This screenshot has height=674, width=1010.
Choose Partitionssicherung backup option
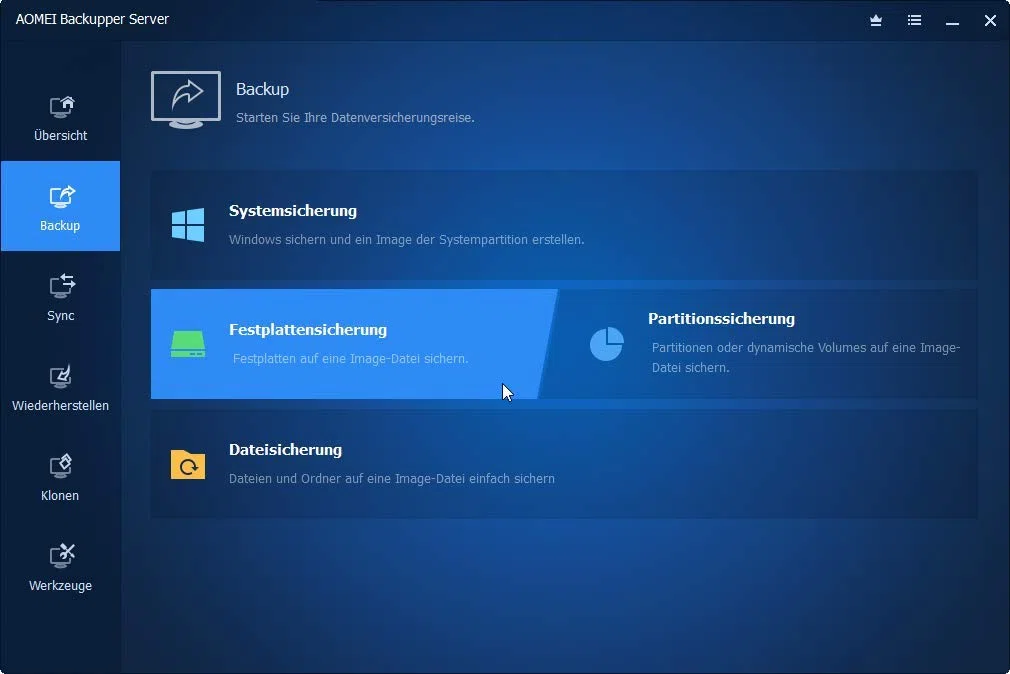pos(760,344)
